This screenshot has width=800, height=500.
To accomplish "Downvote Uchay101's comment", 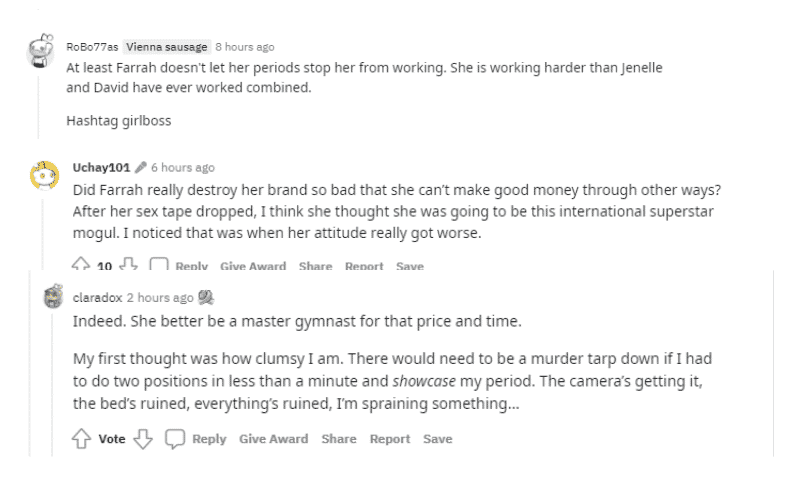I will [128, 264].
